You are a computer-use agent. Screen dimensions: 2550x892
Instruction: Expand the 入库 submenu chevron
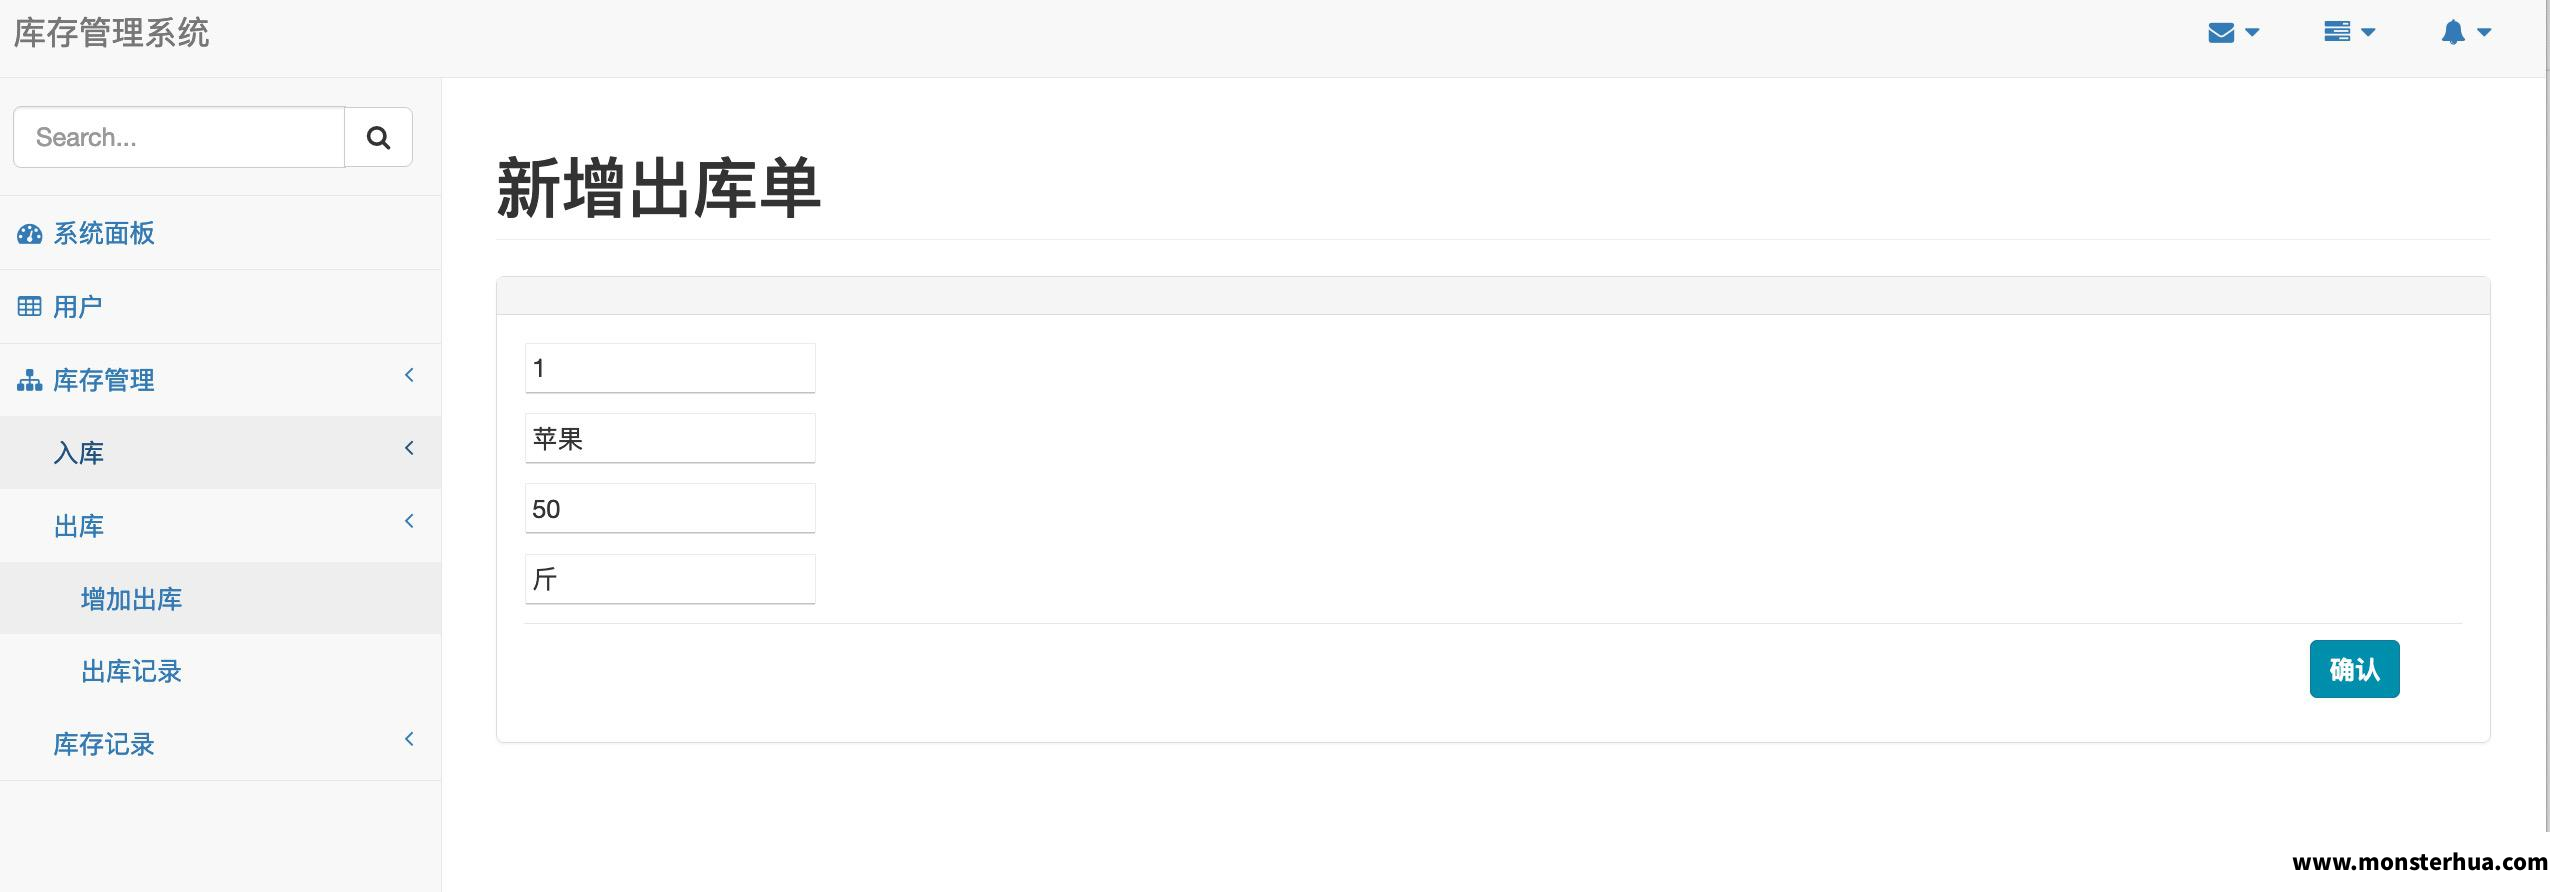409,448
